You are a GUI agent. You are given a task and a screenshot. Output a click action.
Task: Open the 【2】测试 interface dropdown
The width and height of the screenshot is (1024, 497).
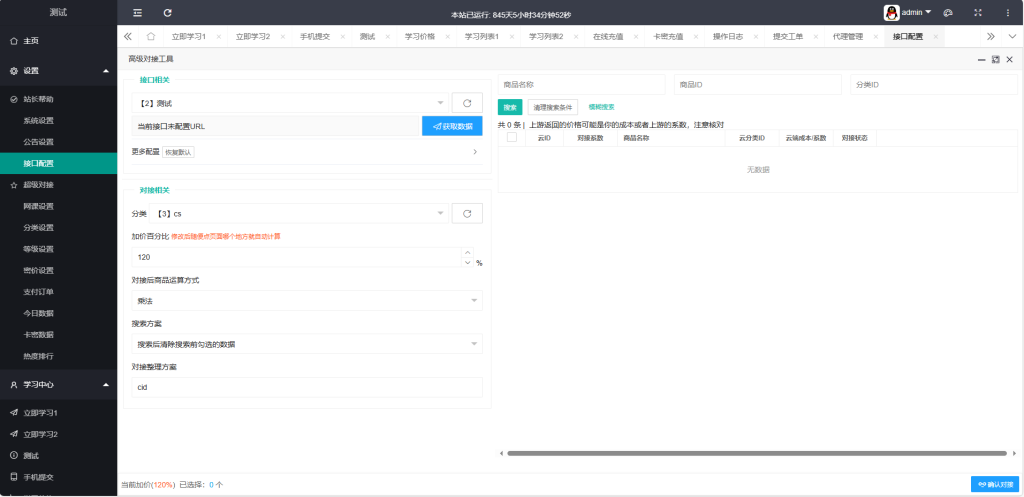[290, 103]
